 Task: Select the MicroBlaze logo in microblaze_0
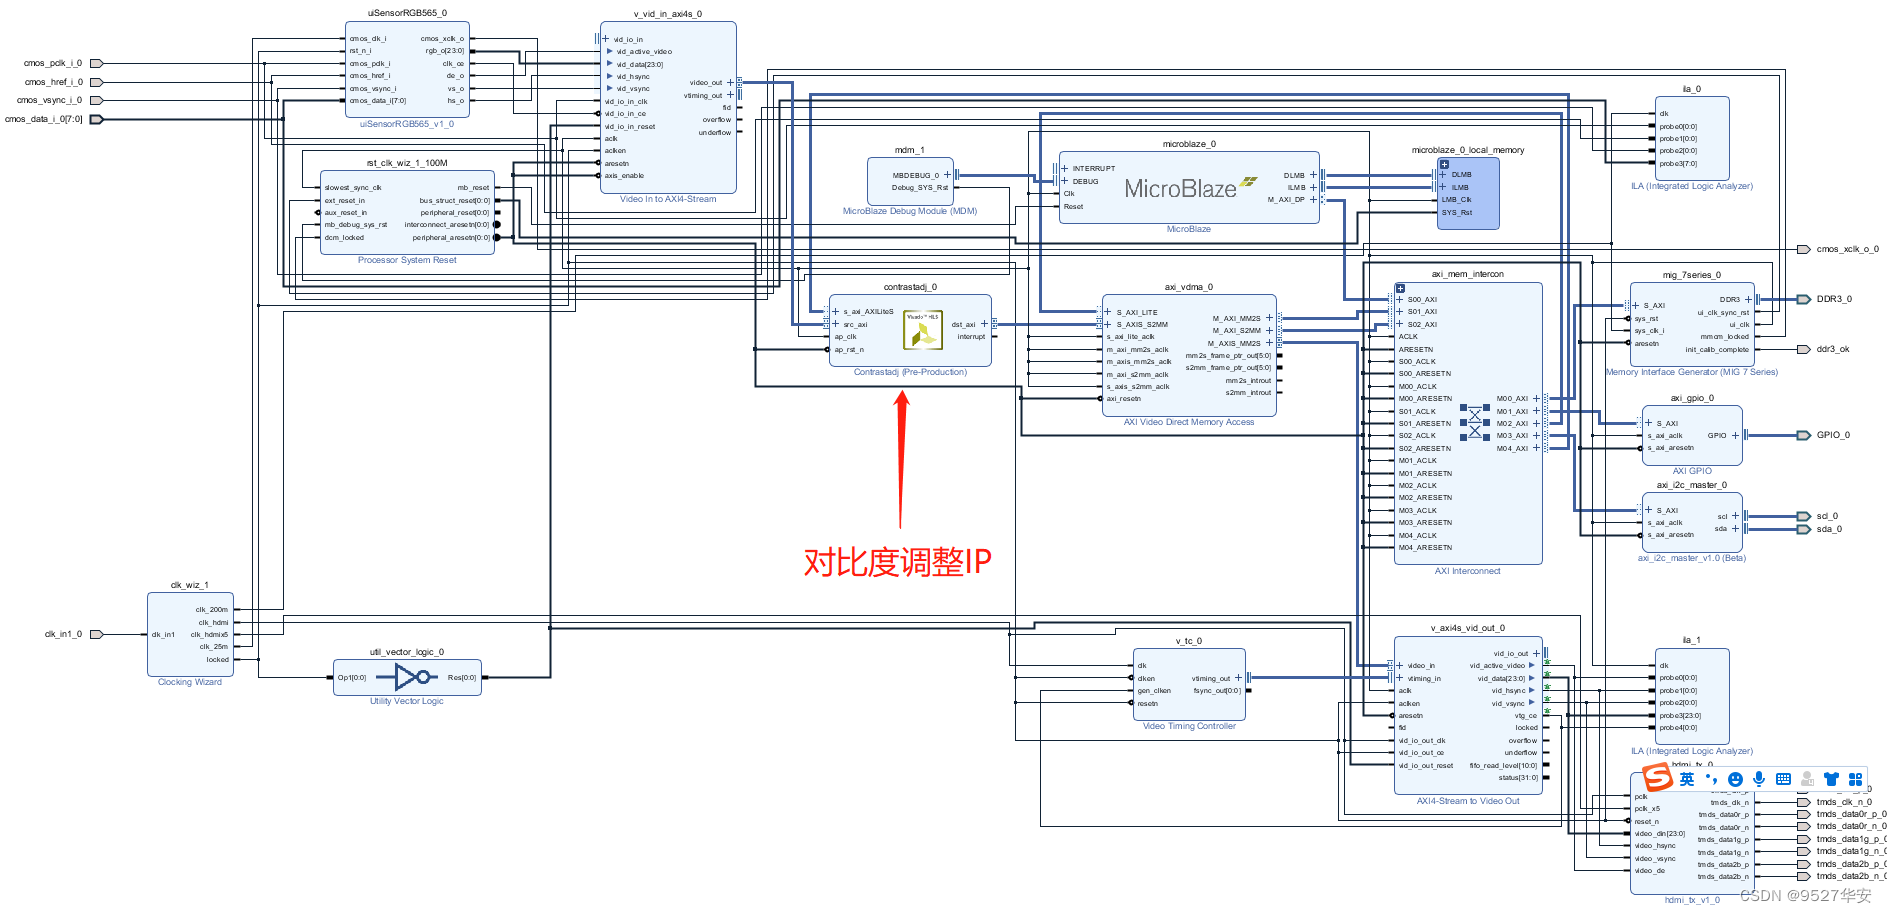(x=1190, y=188)
